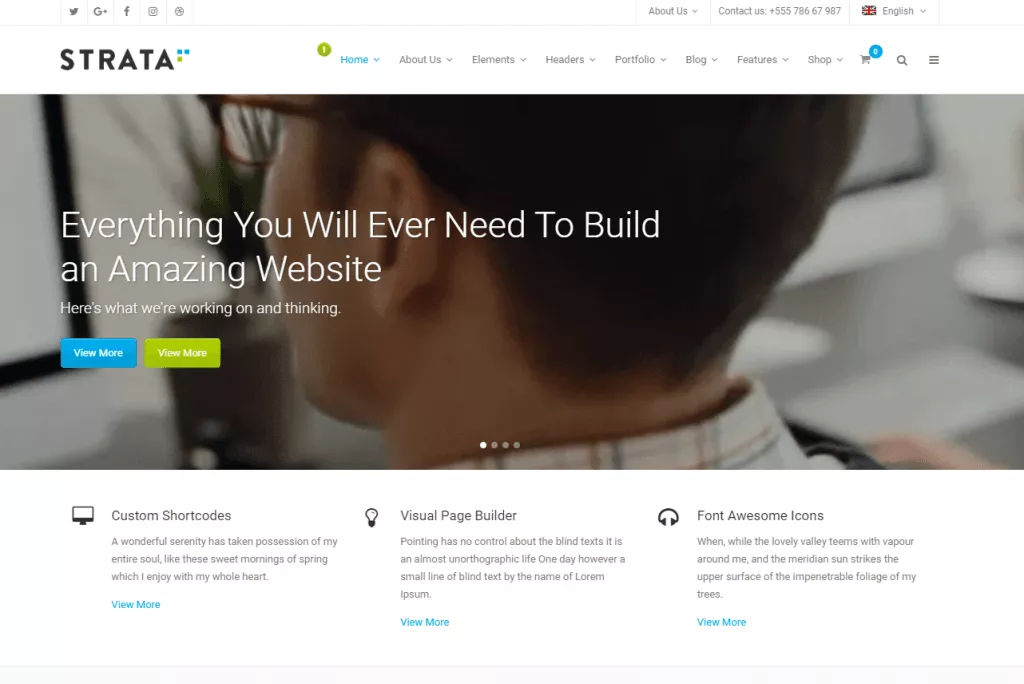The height and width of the screenshot is (684, 1024).
Task: Click the search magnifier icon
Action: (902, 60)
